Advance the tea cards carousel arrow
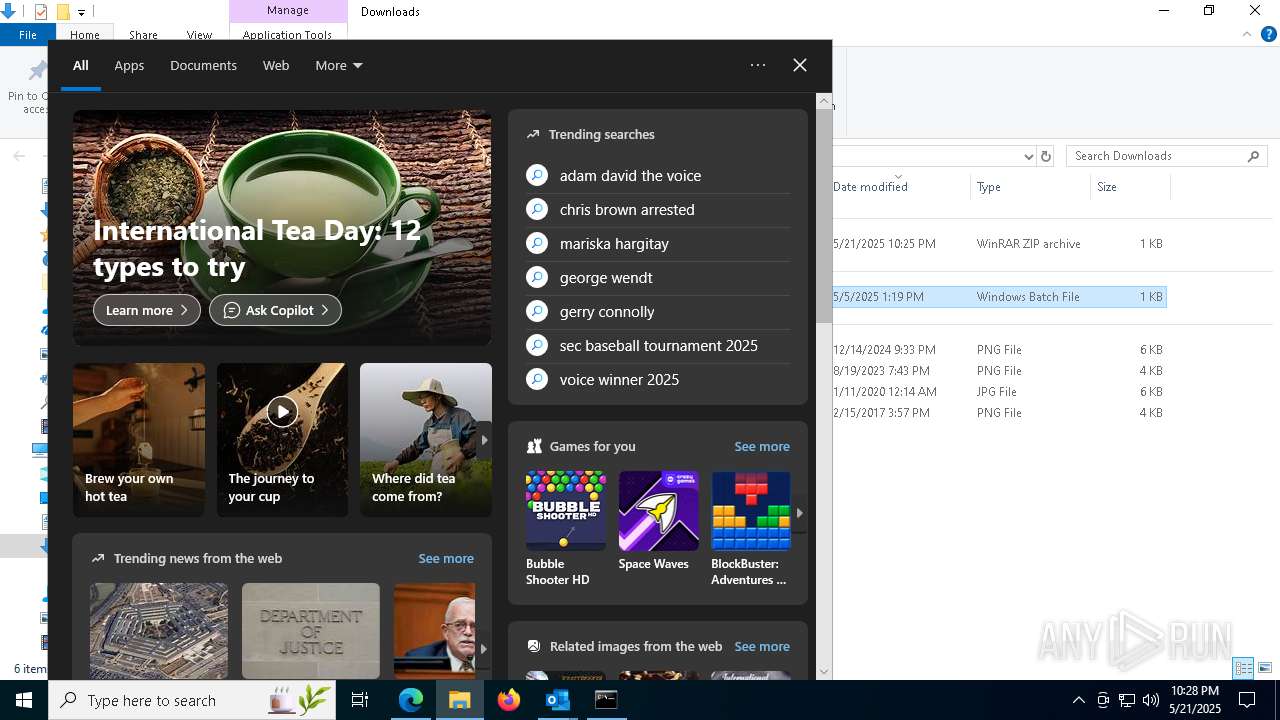 [x=484, y=440]
